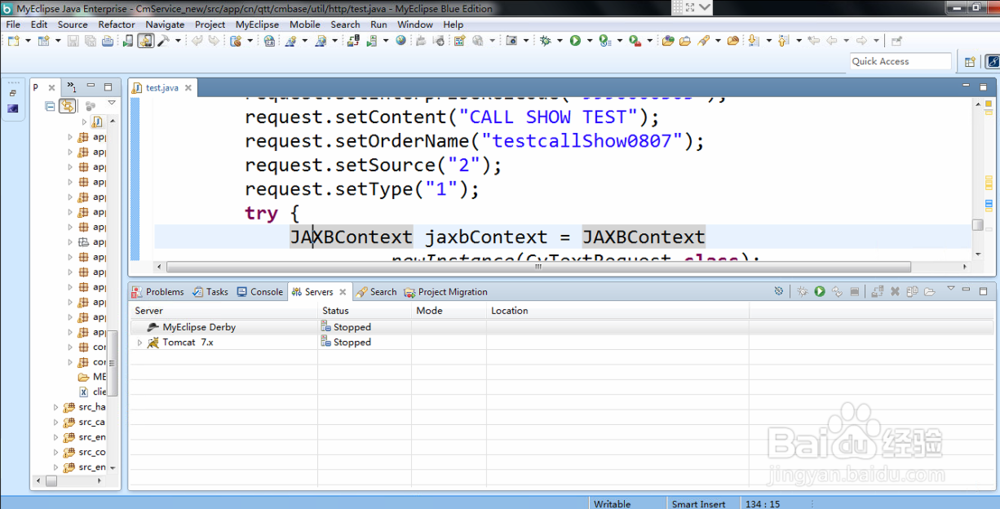
Task: Click the Open Perspective icon beside Quick Access
Action: coord(970,61)
